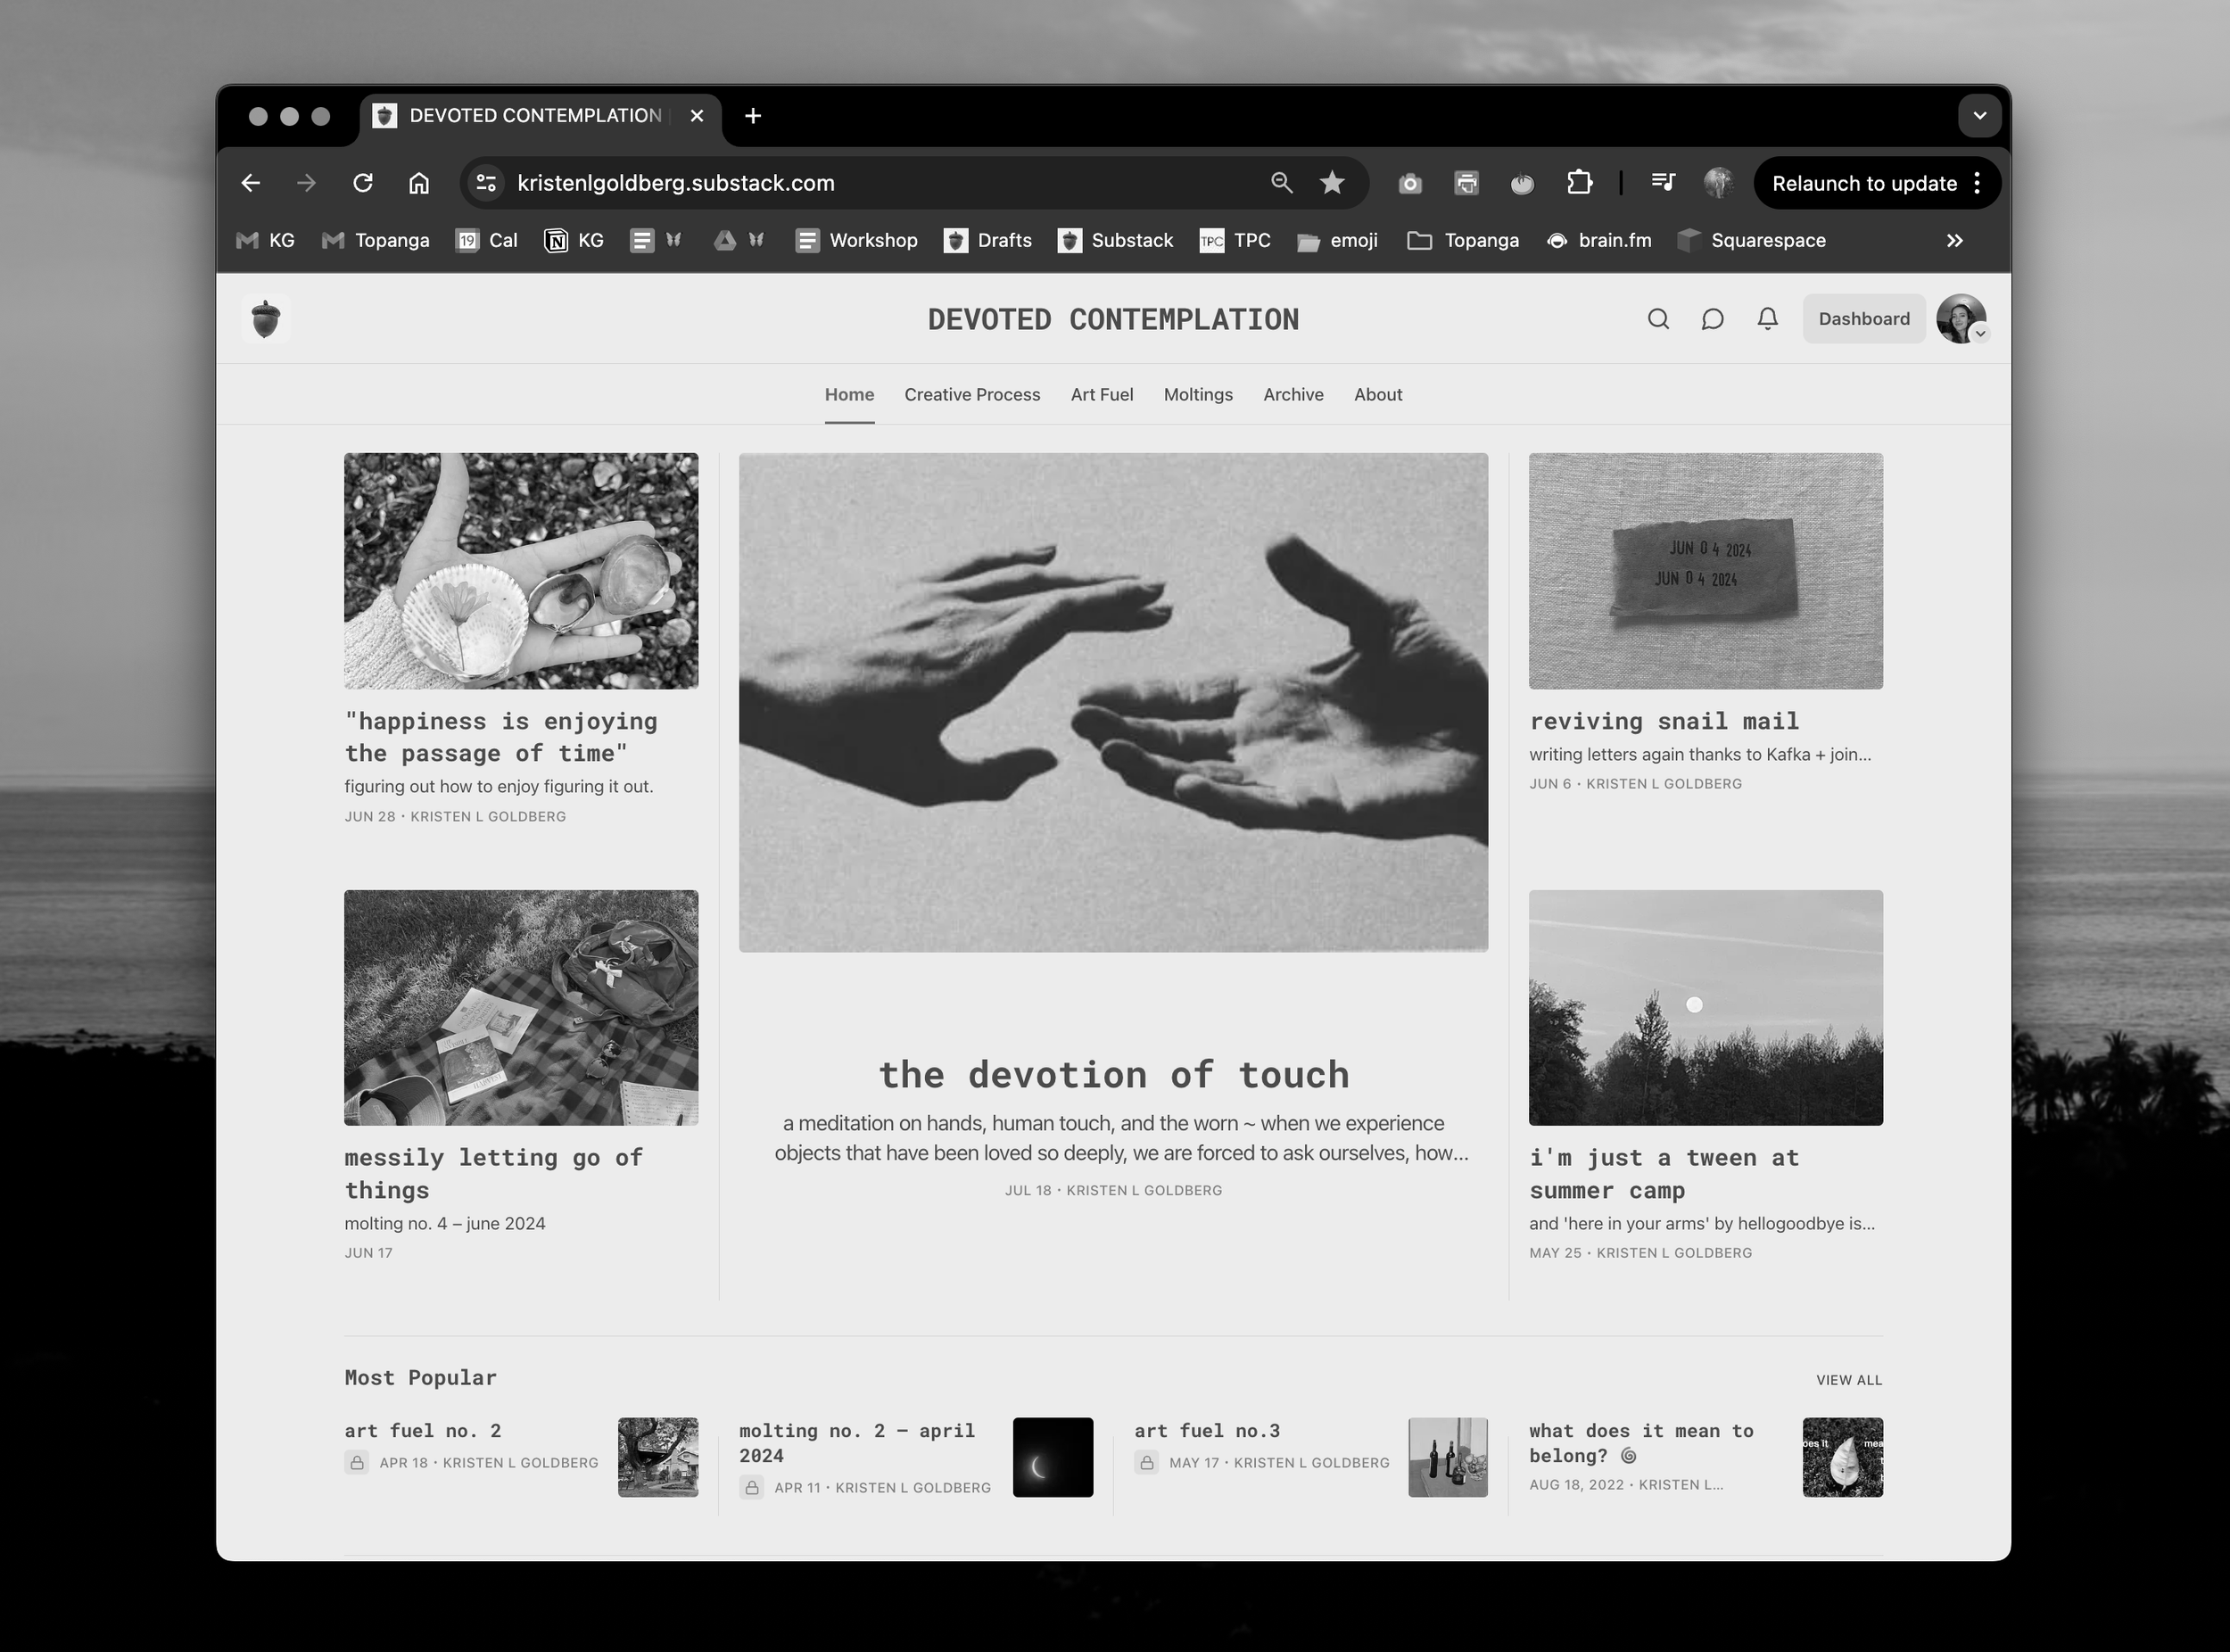
Task: Click VIEW ALL for Most Popular
Action: [1848, 1380]
